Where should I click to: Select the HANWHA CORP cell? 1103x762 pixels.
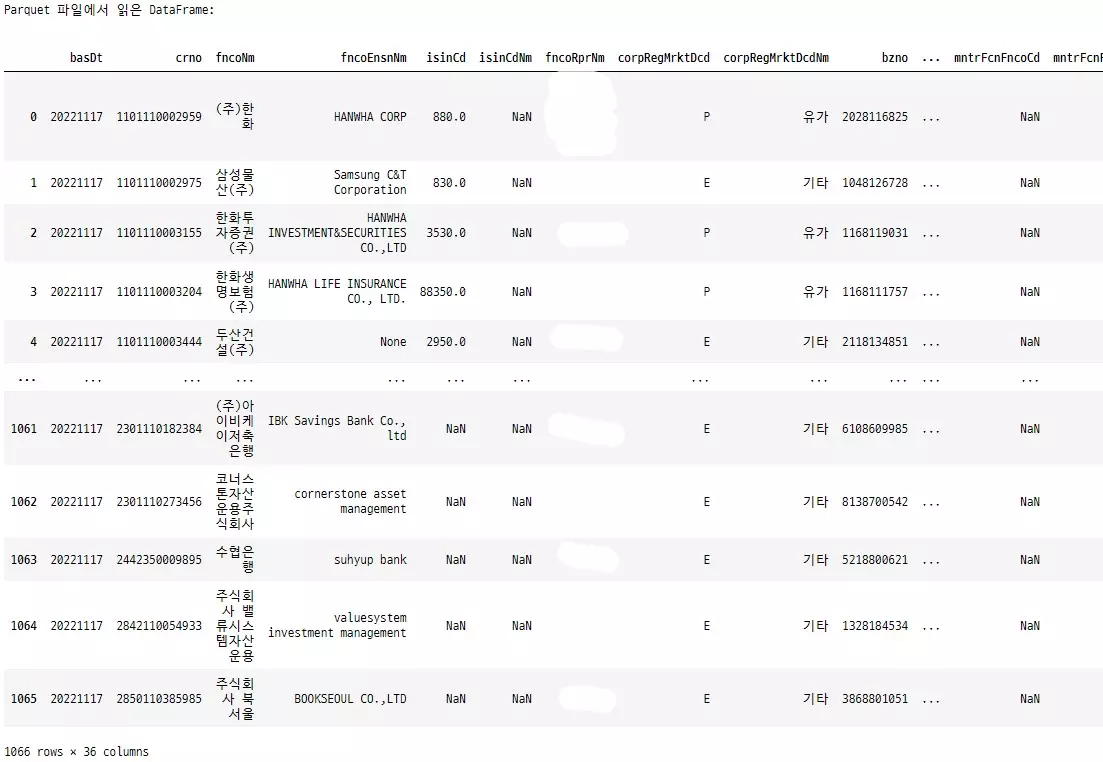point(370,117)
